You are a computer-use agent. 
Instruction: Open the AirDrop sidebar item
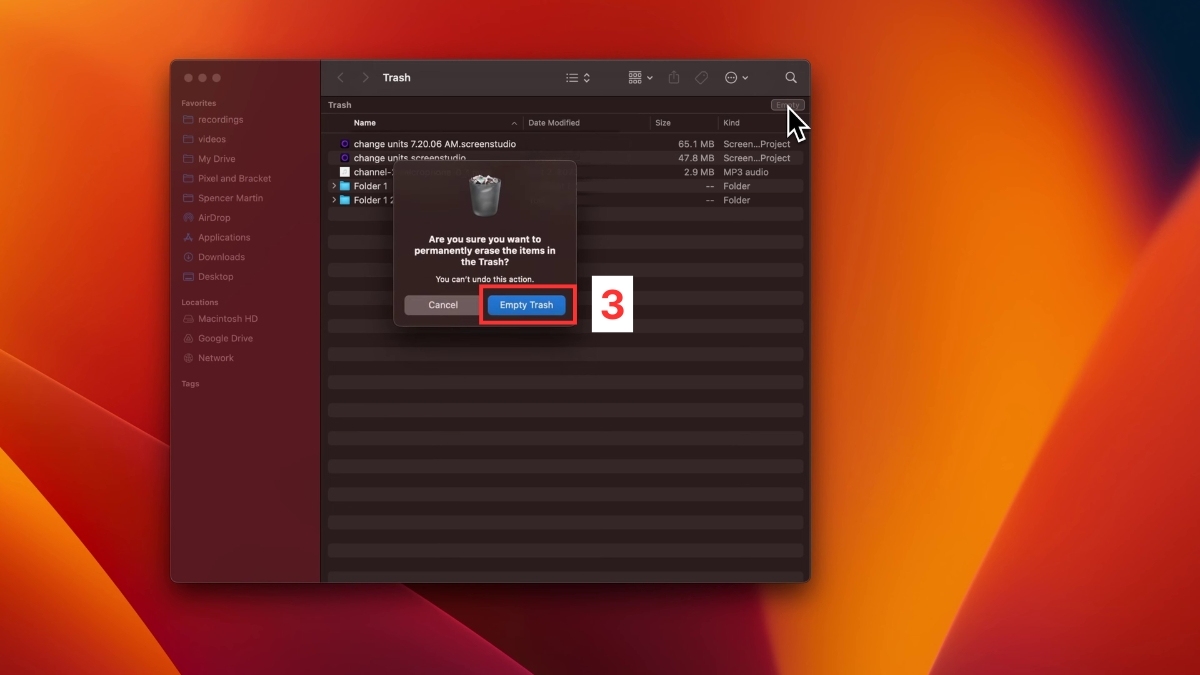click(x=214, y=217)
